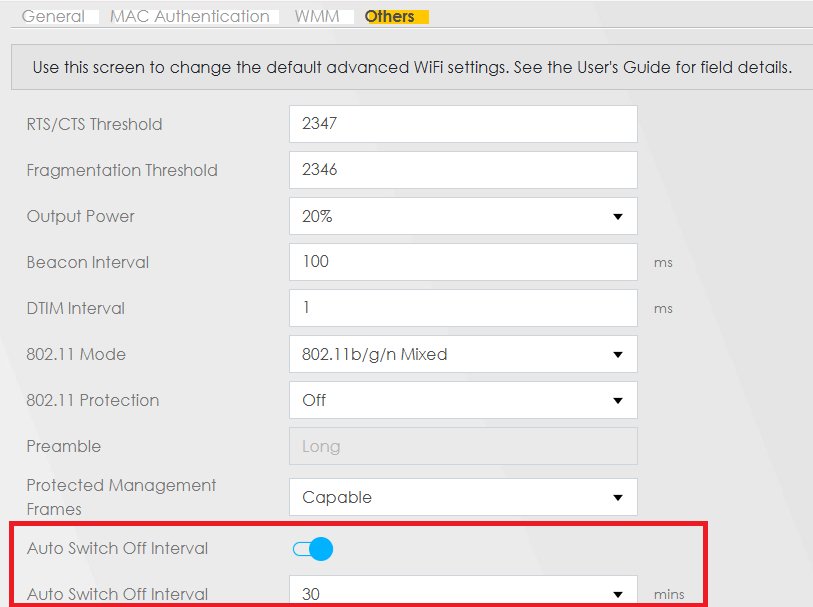Switch to the WMM tab
This screenshot has width=813, height=607.
coord(316,17)
